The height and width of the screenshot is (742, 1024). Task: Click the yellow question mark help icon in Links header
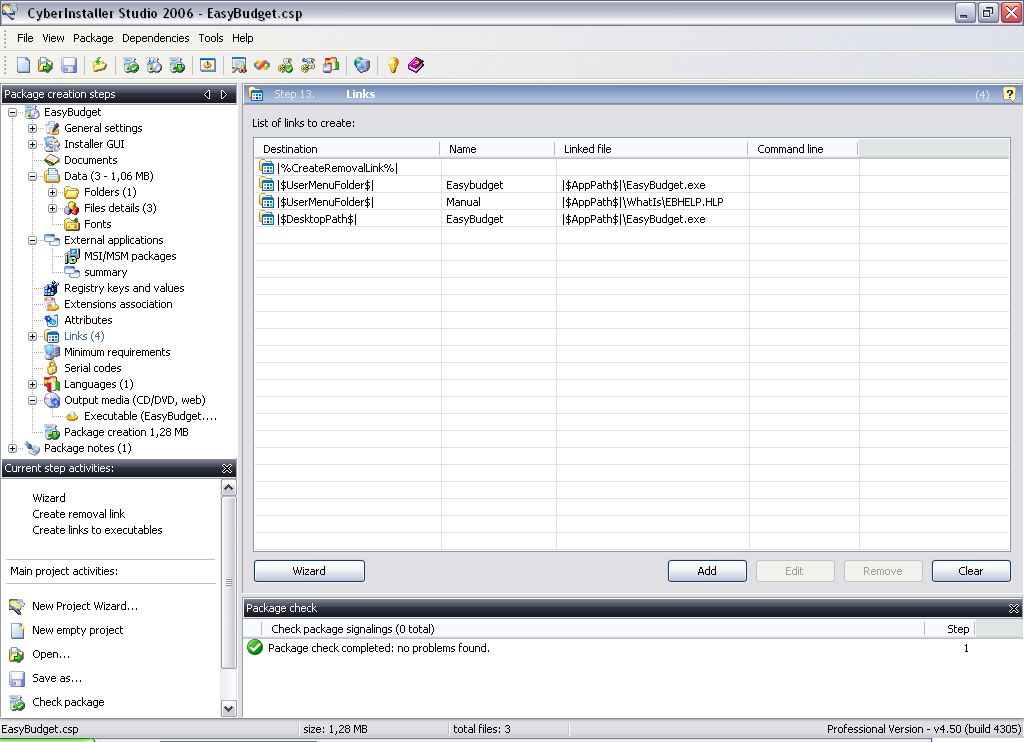coord(1009,94)
